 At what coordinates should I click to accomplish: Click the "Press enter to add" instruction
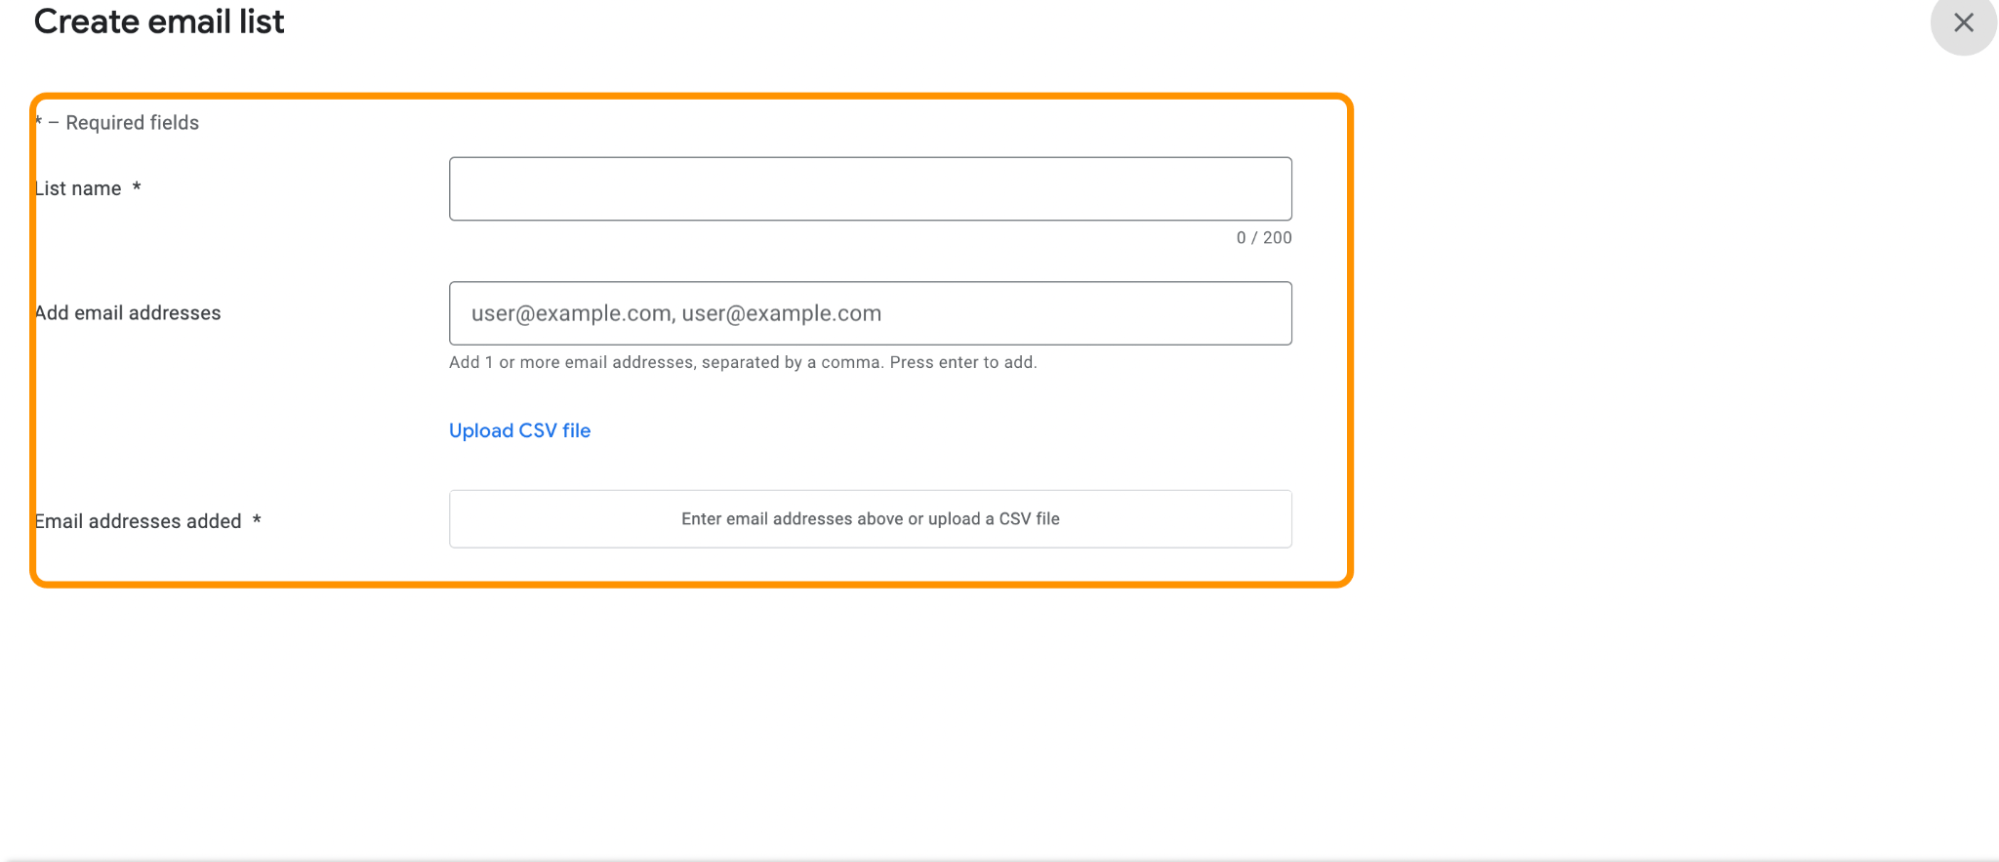(x=962, y=362)
